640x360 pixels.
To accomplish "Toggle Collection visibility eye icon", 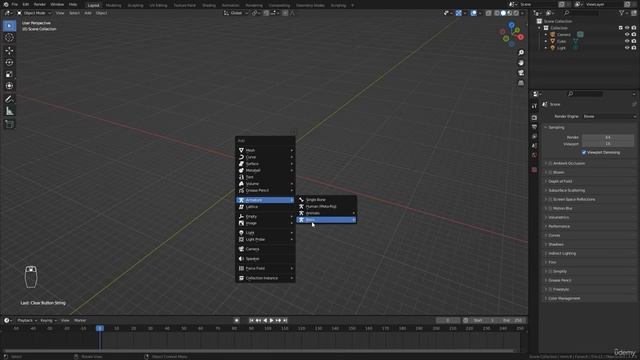I will click(627, 28).
